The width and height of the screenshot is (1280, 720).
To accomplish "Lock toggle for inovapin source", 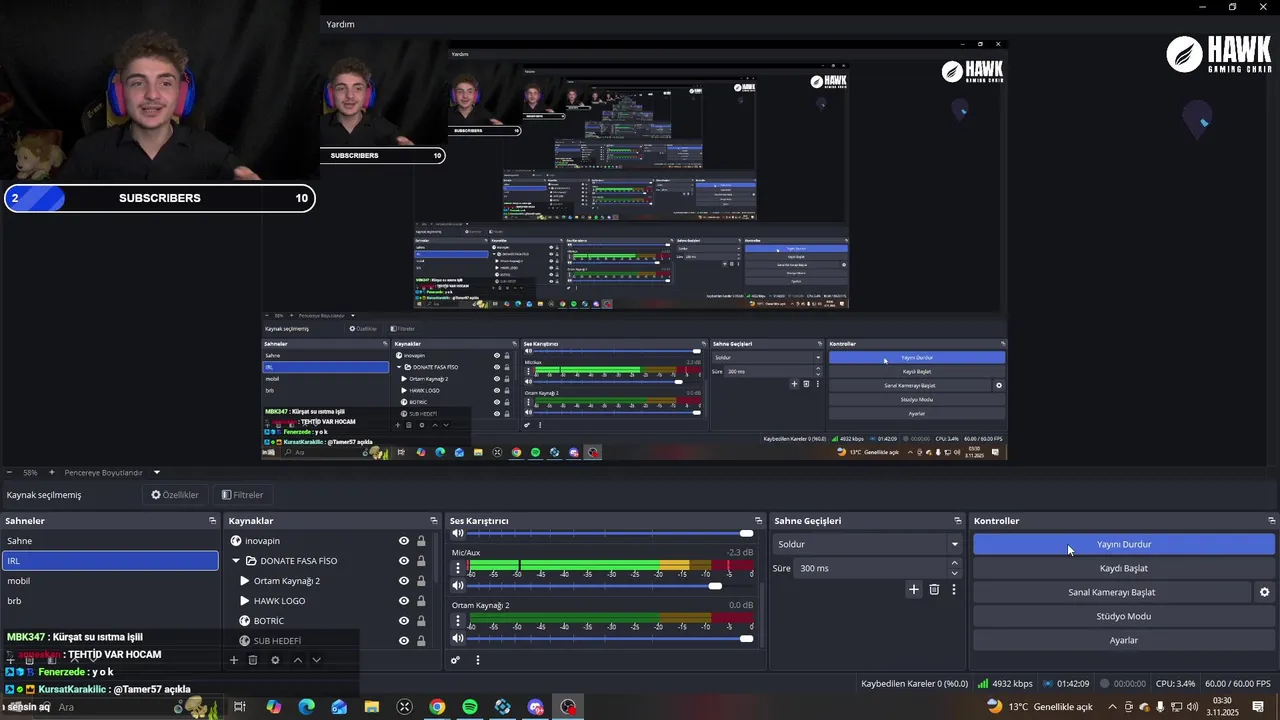I will point(421,541).
